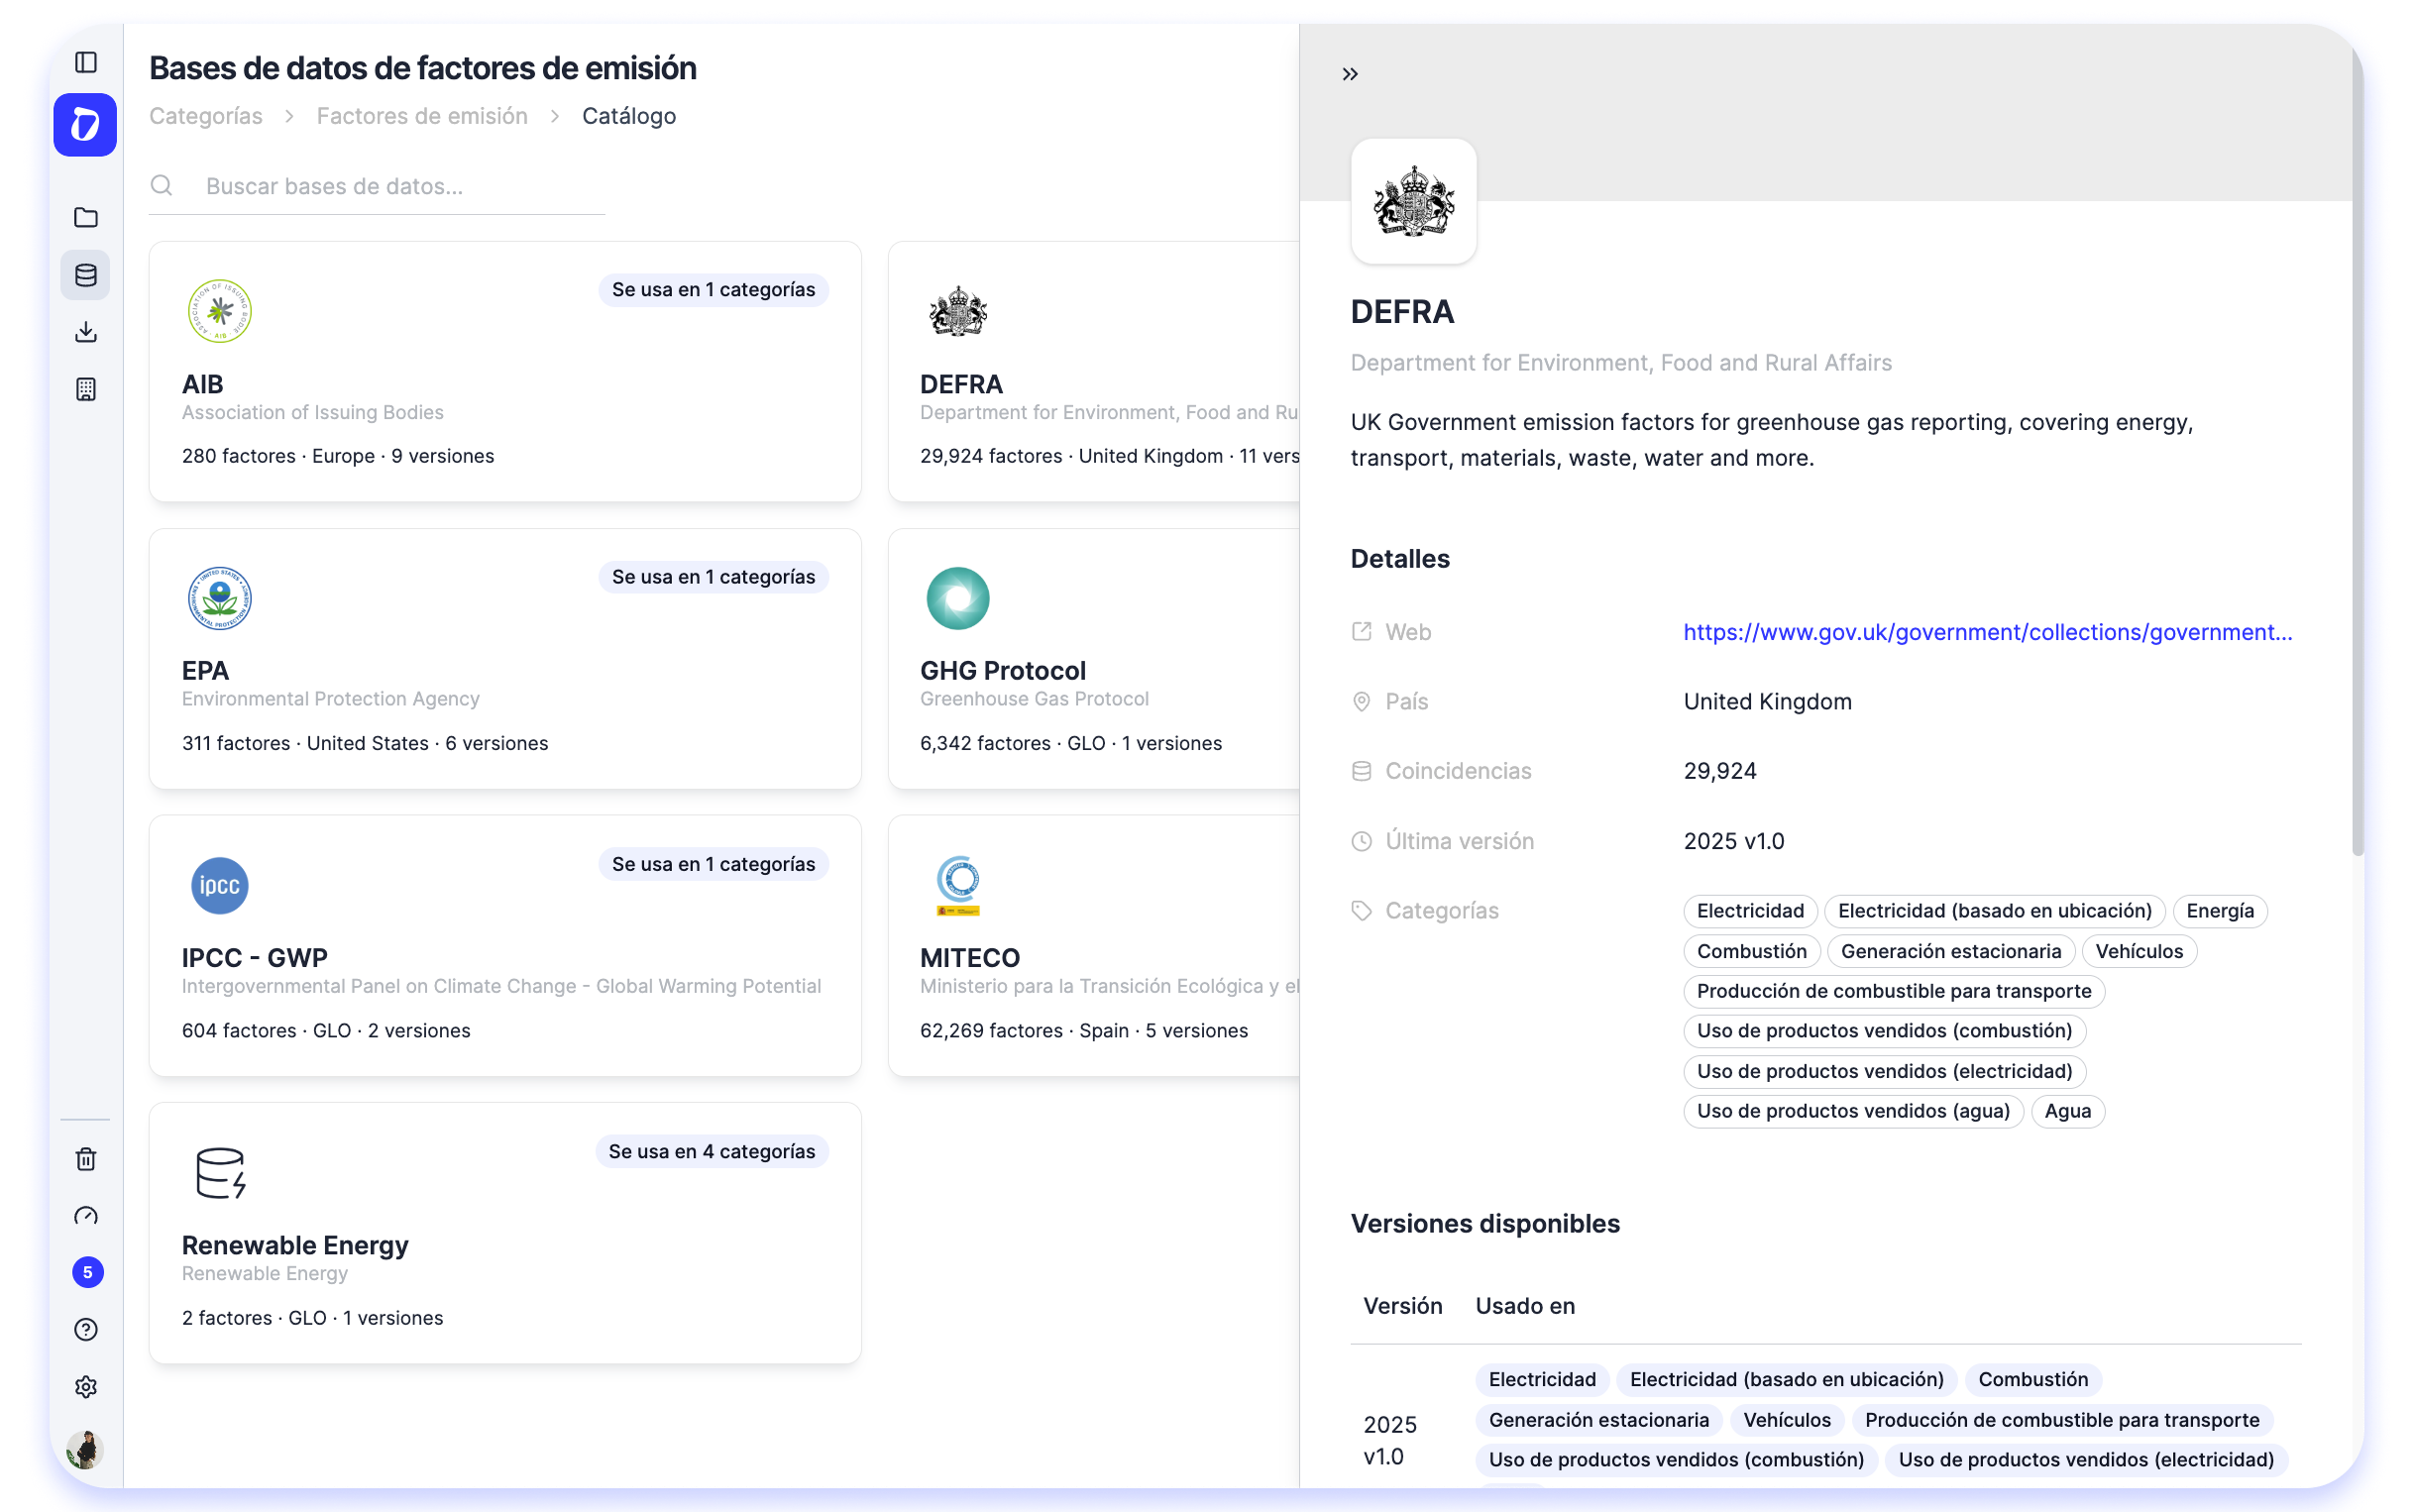Click the 29,924 Coincidencias value
The width and height of the screenshot is (2414, 1512).
[1720, 771]
